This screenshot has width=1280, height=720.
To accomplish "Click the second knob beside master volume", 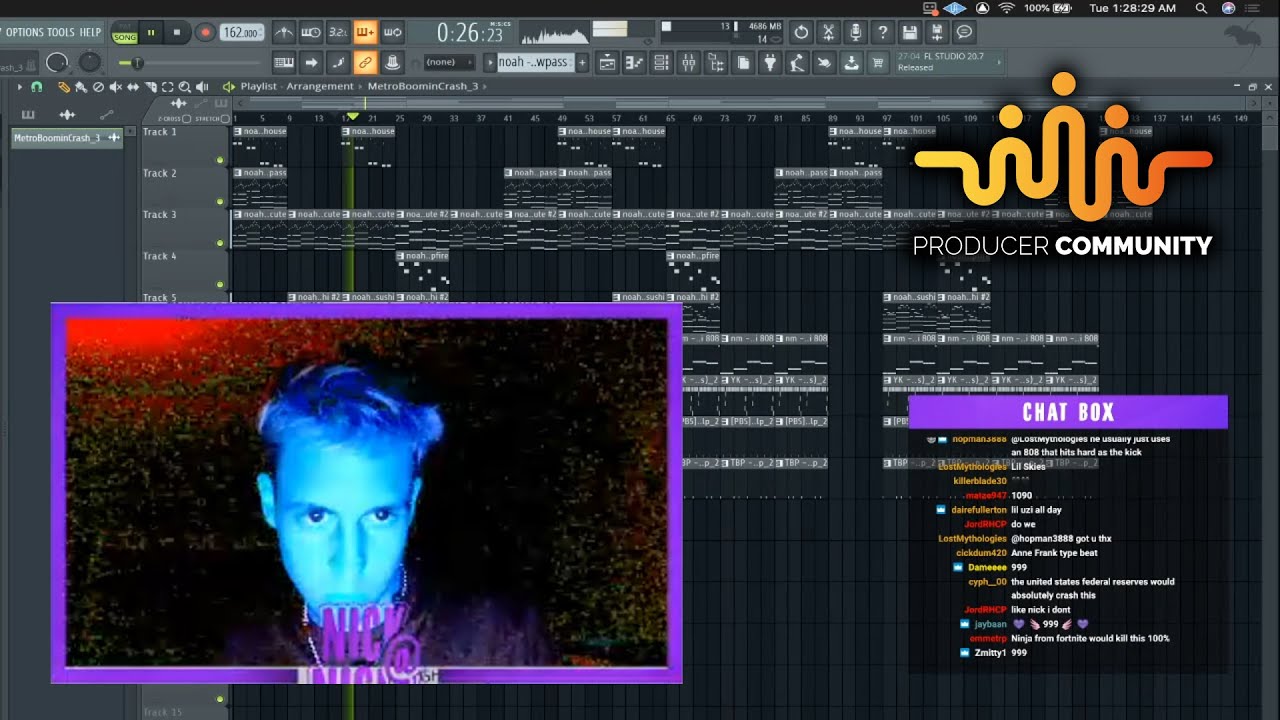I will (x=90, y=62).
